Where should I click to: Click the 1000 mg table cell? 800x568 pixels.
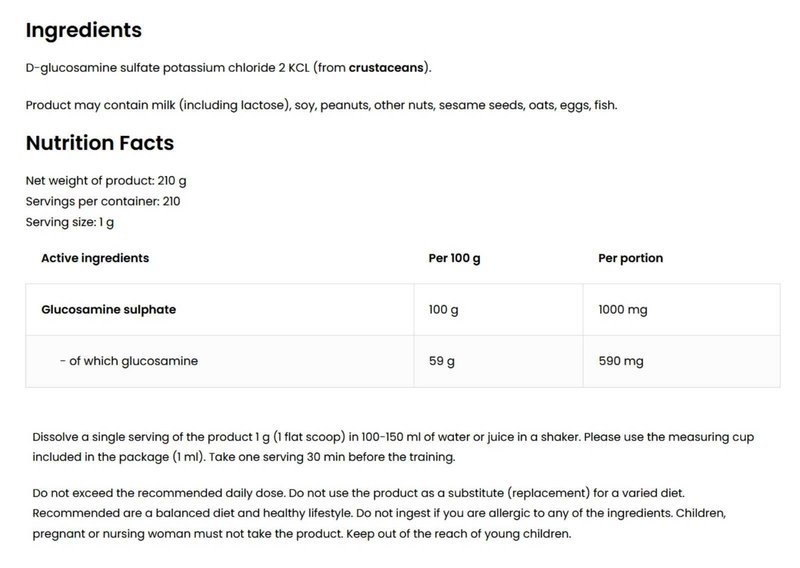tap(622, 310)
